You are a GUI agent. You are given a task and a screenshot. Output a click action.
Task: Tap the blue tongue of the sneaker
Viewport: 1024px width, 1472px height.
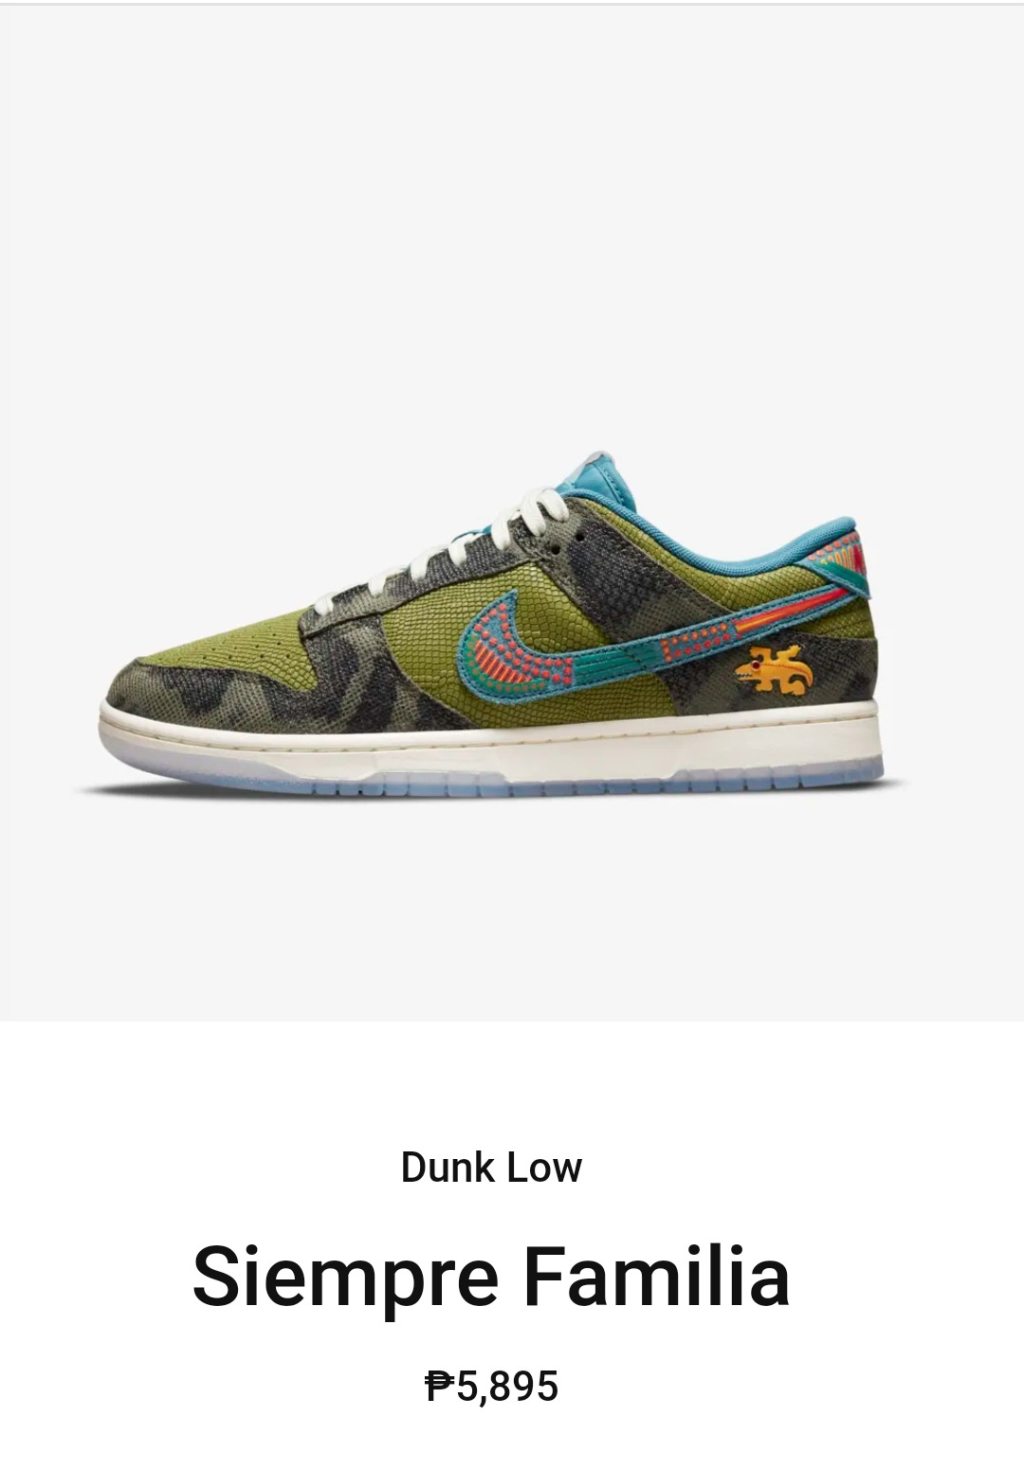pos(608,476)
